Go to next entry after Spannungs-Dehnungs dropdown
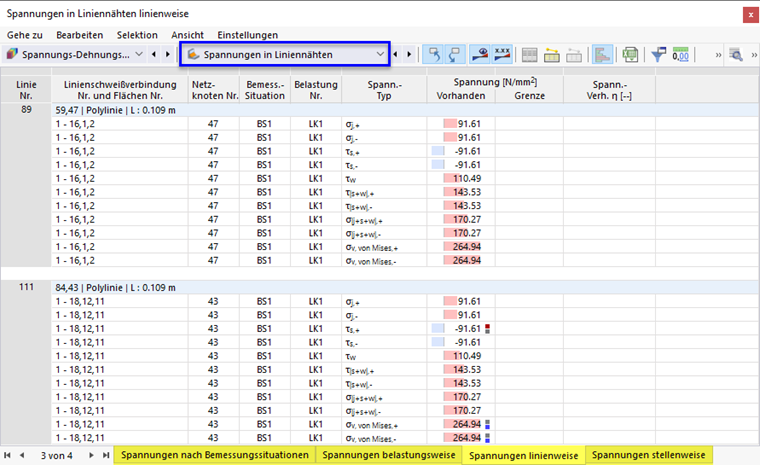The height and width of the screenshot is (465, 760). click(x=168, y=54)
